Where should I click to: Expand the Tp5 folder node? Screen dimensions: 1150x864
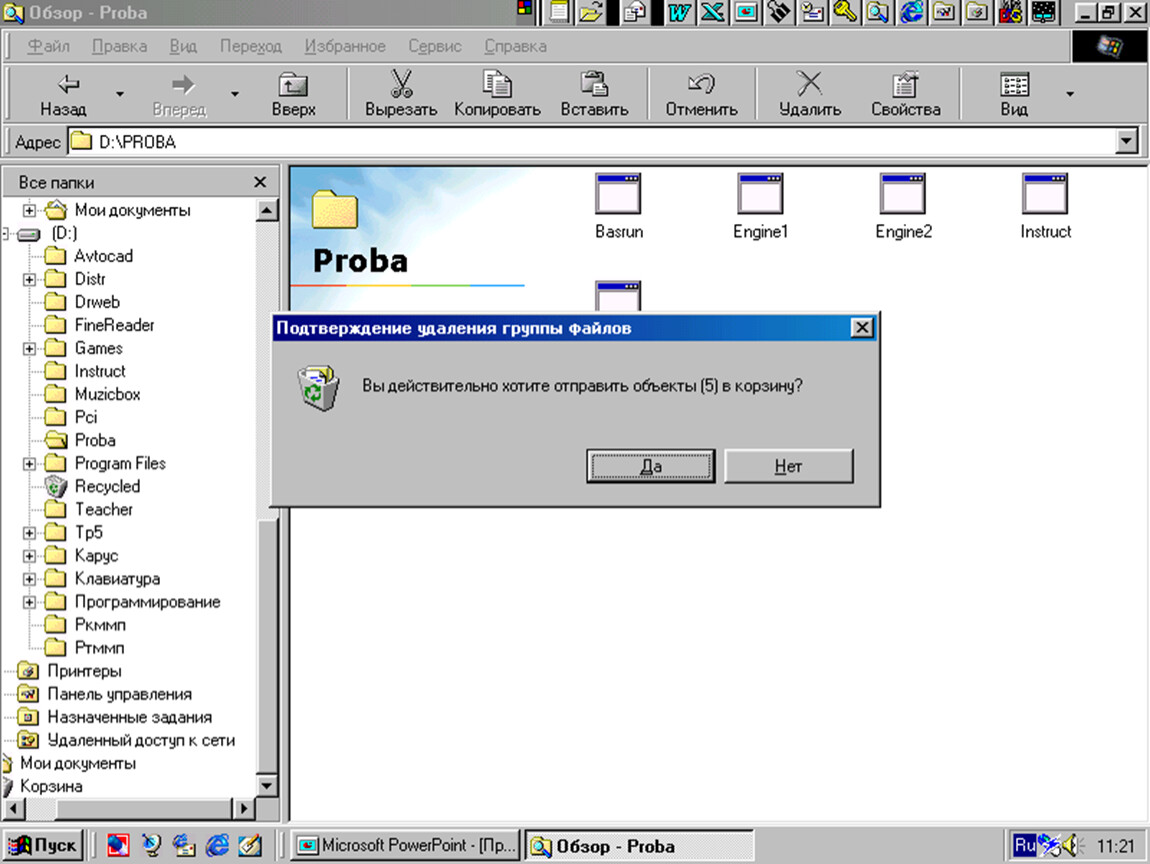(29, 532)
